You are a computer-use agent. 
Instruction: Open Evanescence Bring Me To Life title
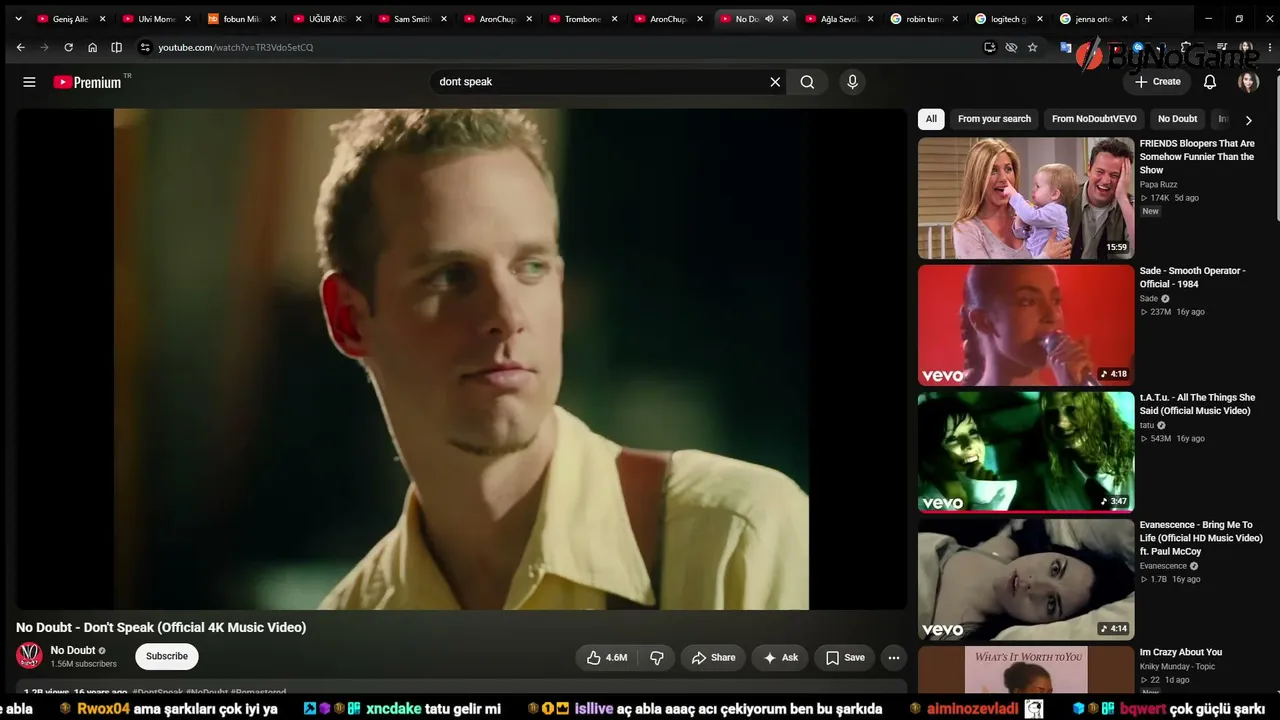1201,538
